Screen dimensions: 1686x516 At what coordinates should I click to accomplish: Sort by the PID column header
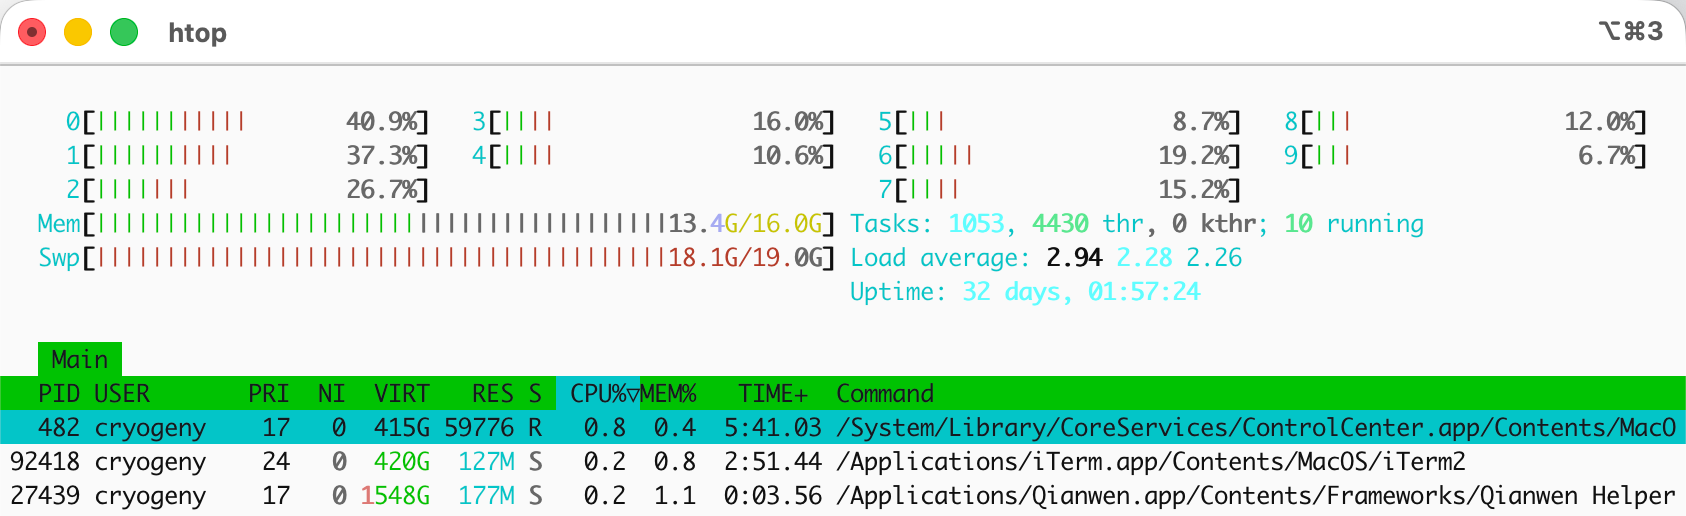pos(59,393)
